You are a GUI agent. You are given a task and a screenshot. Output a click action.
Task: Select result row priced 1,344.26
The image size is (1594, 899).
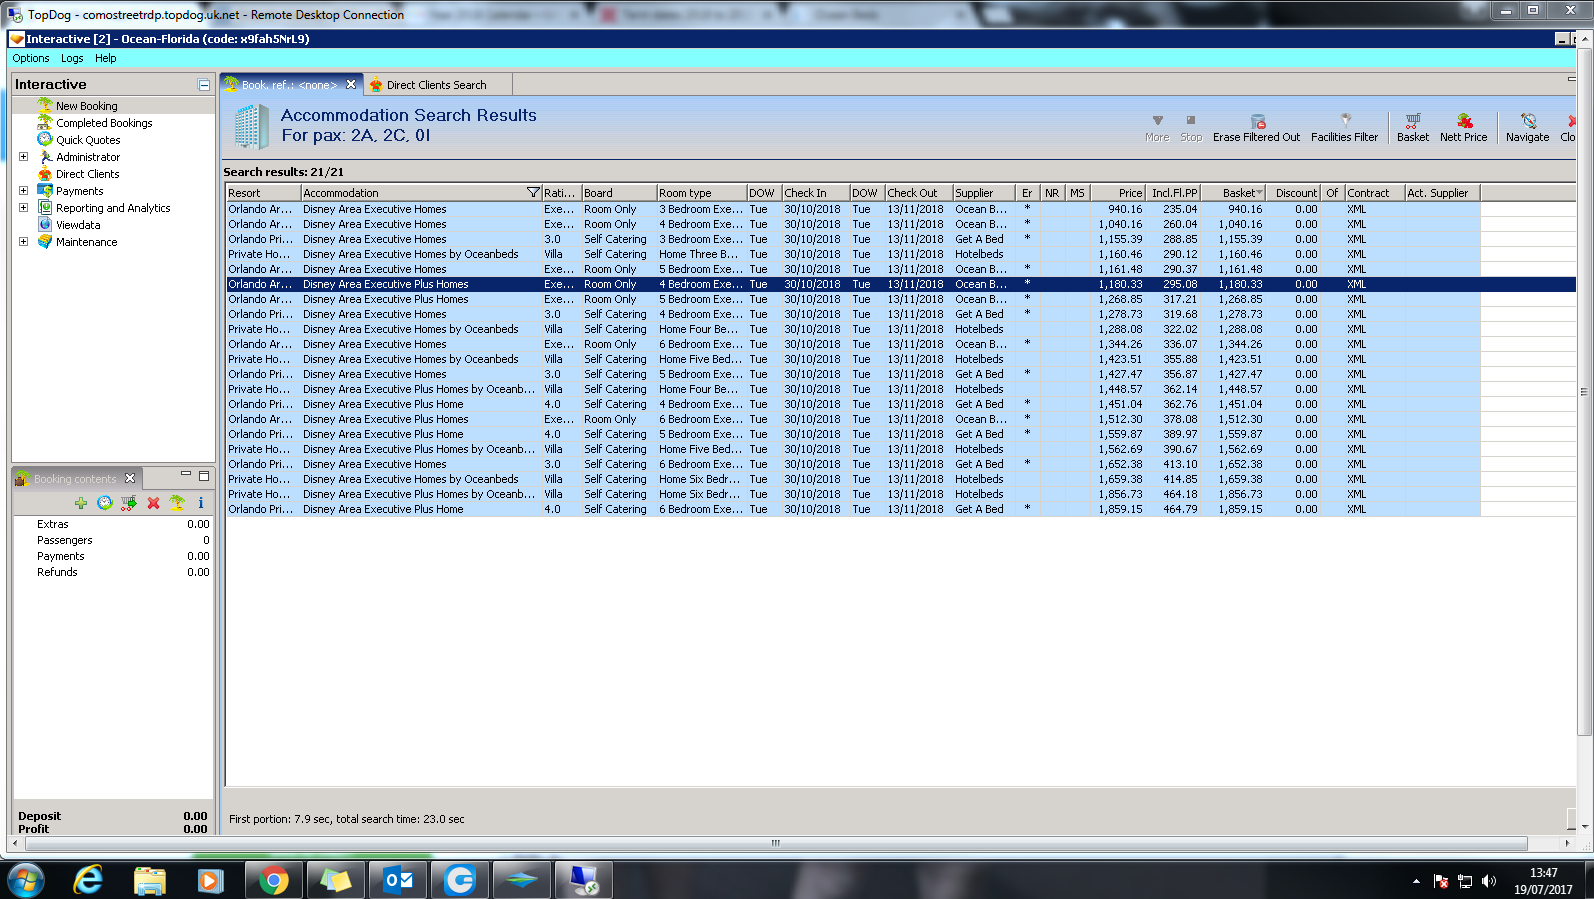tap(852, 344)
